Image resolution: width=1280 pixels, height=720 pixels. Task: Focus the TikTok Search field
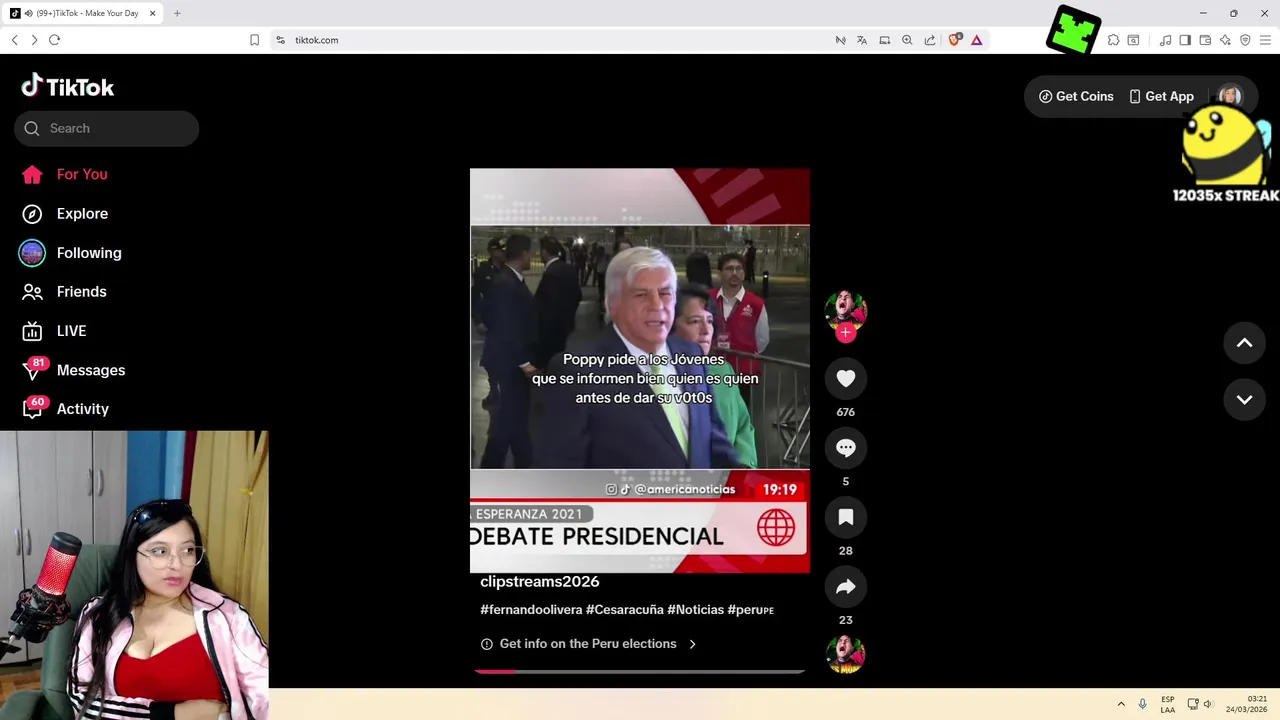(x=106, y=128)
